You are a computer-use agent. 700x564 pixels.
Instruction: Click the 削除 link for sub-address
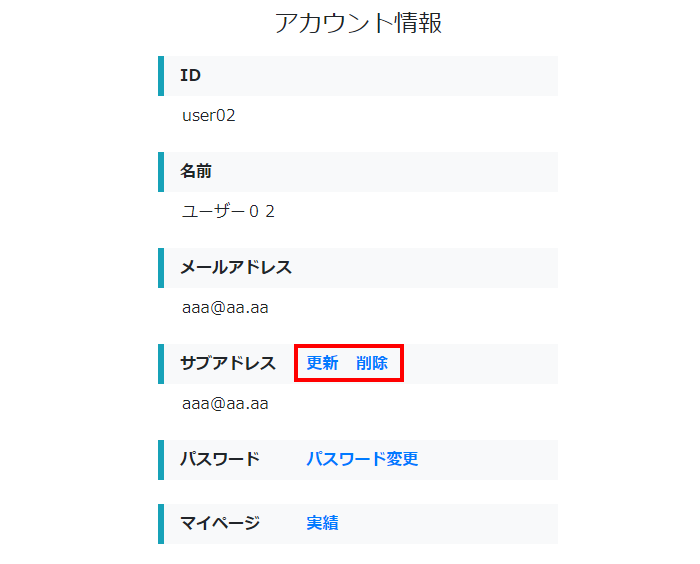[x=372, y=363]
